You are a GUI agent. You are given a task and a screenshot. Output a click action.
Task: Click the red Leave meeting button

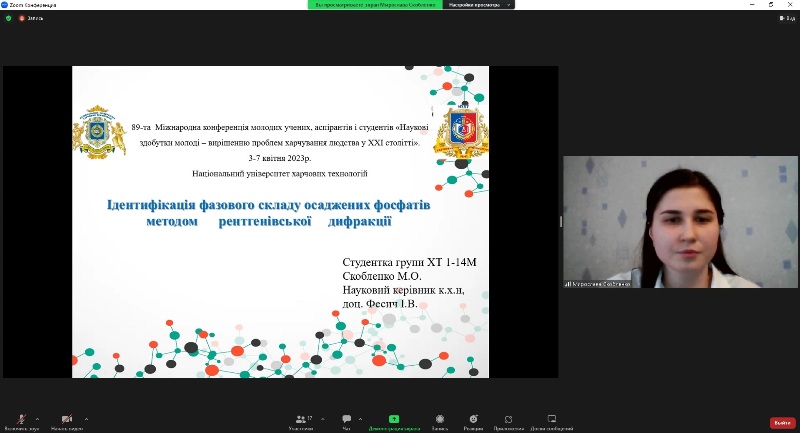(x=782, y=423)
